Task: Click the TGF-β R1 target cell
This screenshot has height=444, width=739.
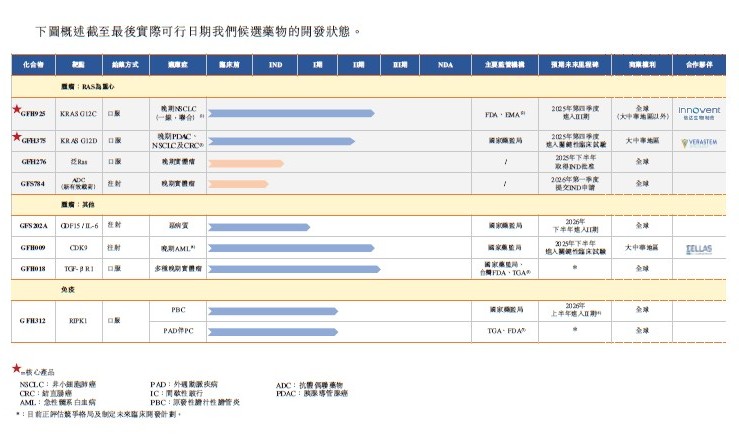Action: tap(79, 269)
